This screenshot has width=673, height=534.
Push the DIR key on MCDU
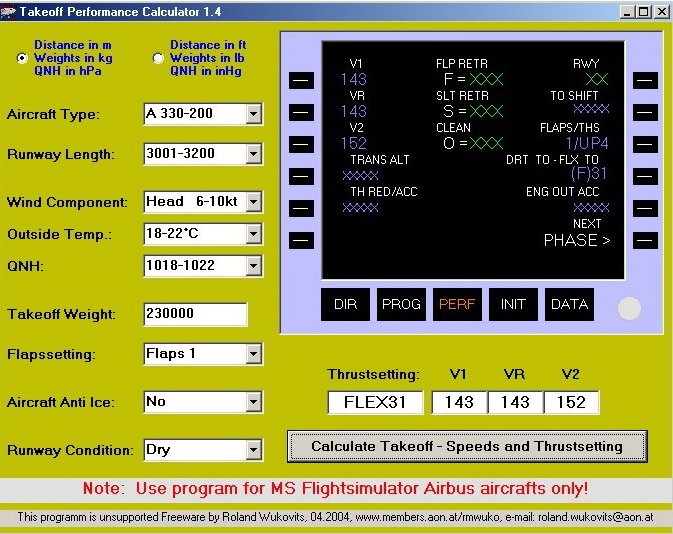[345, 304]
